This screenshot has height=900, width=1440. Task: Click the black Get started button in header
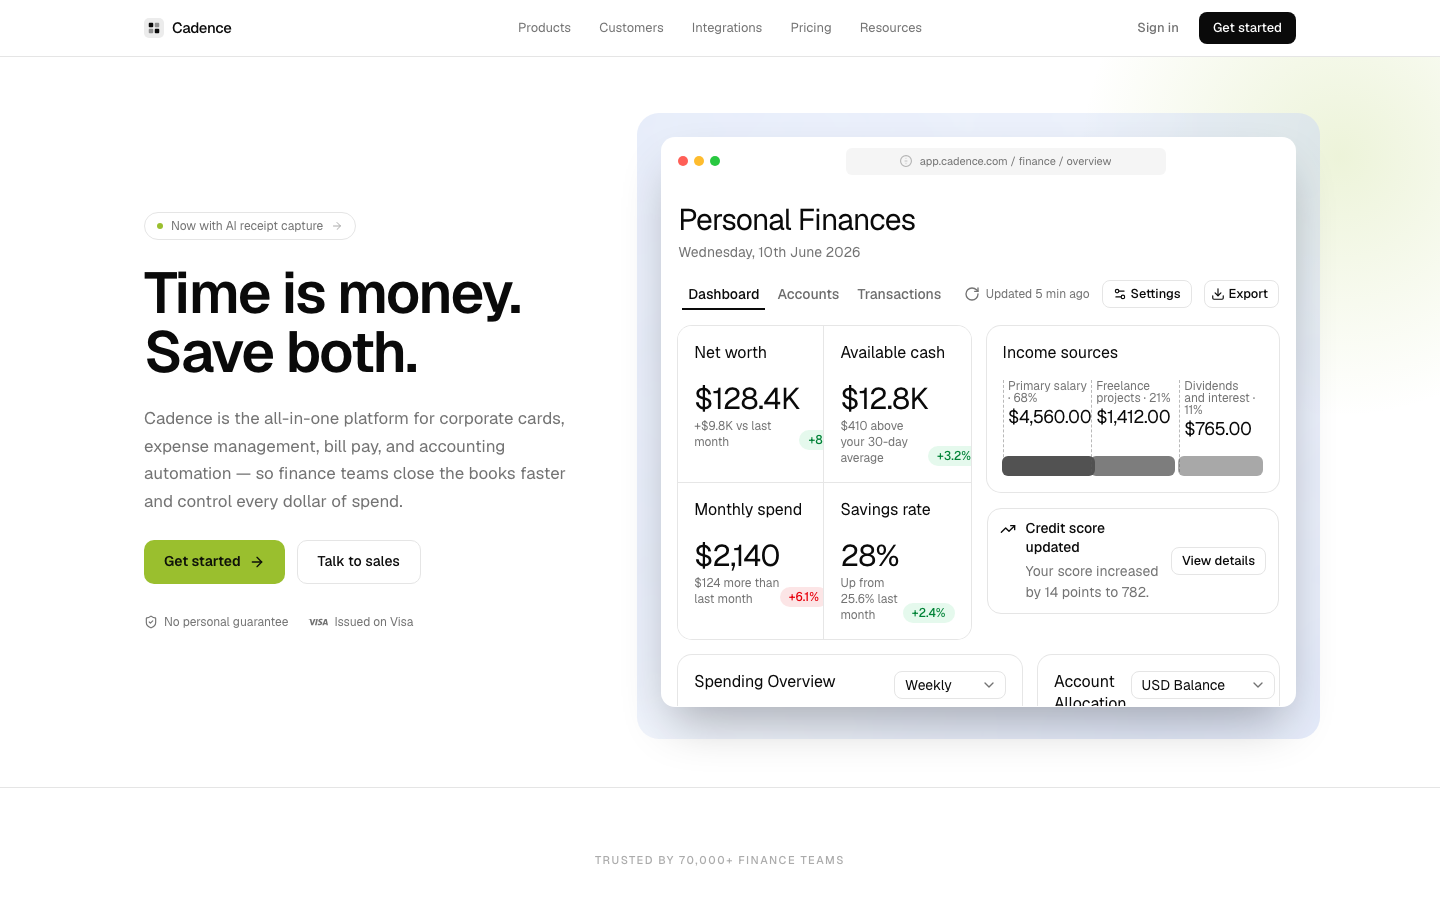[x=1247, y=28]
